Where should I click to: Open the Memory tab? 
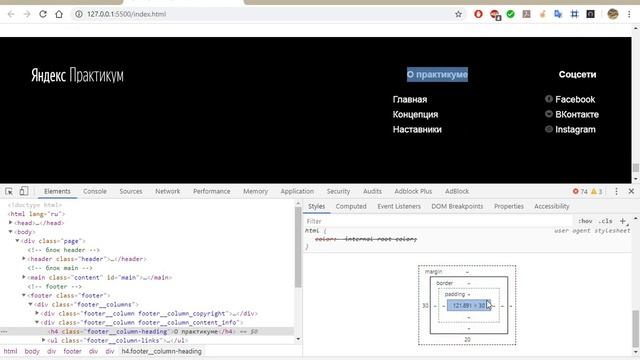[x=256, y=191]
